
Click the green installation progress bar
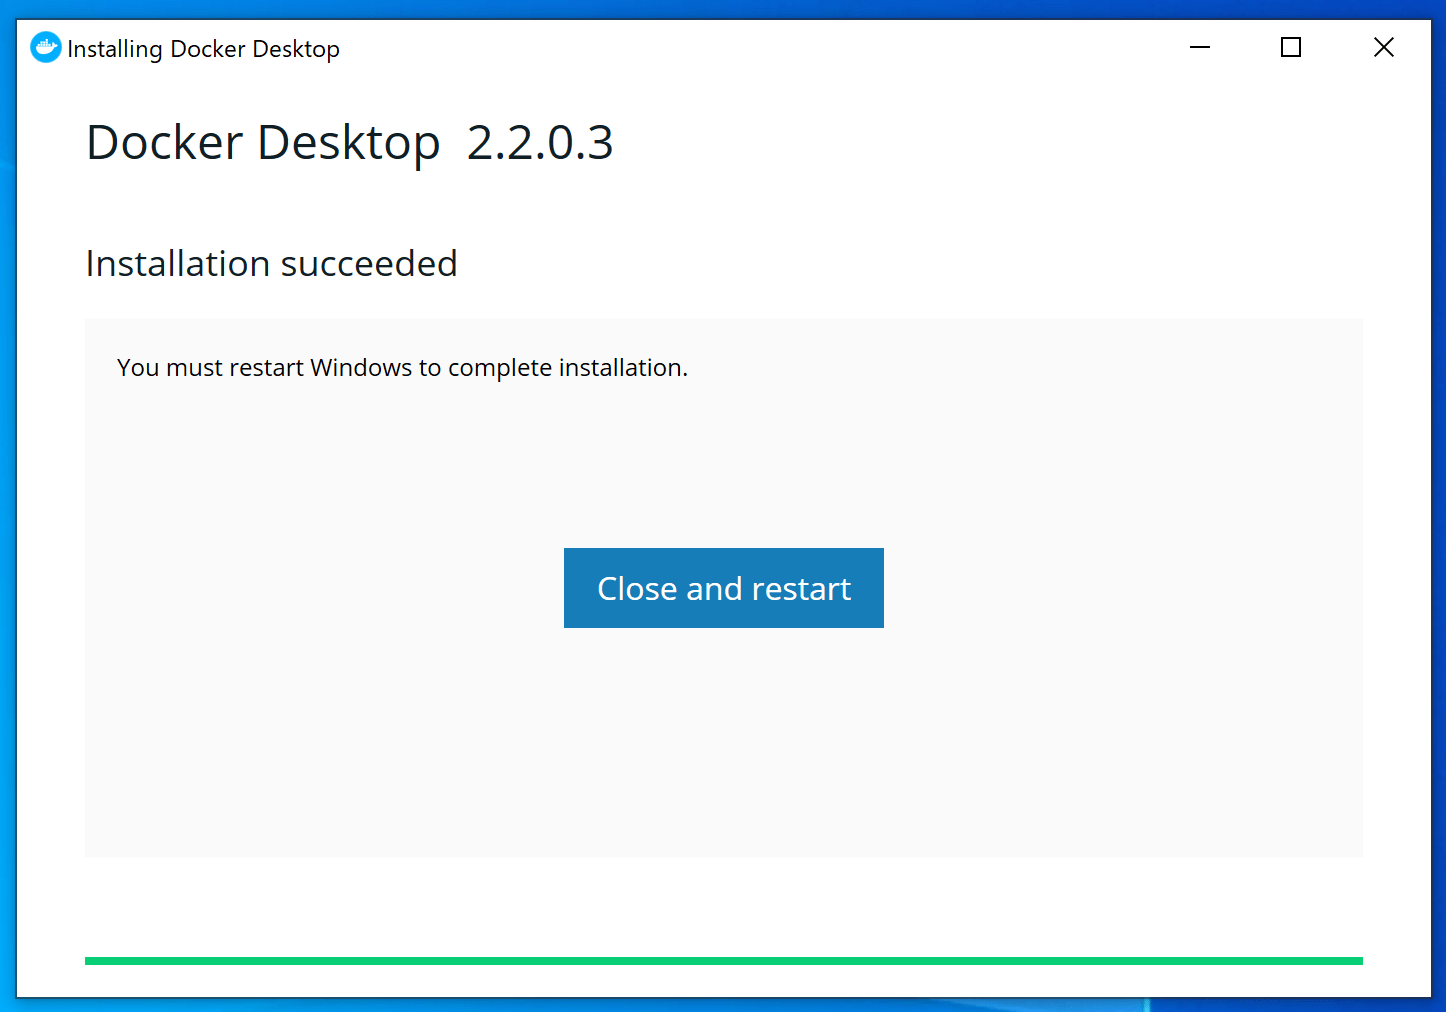point(723,961)
